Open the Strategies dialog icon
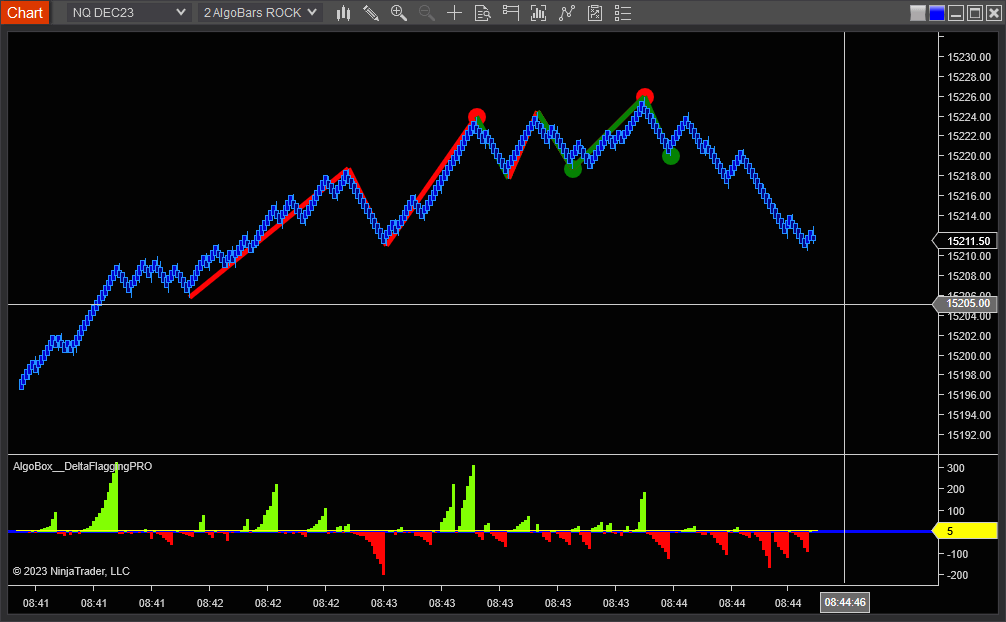1006x622 pixels. coord(567,13)
